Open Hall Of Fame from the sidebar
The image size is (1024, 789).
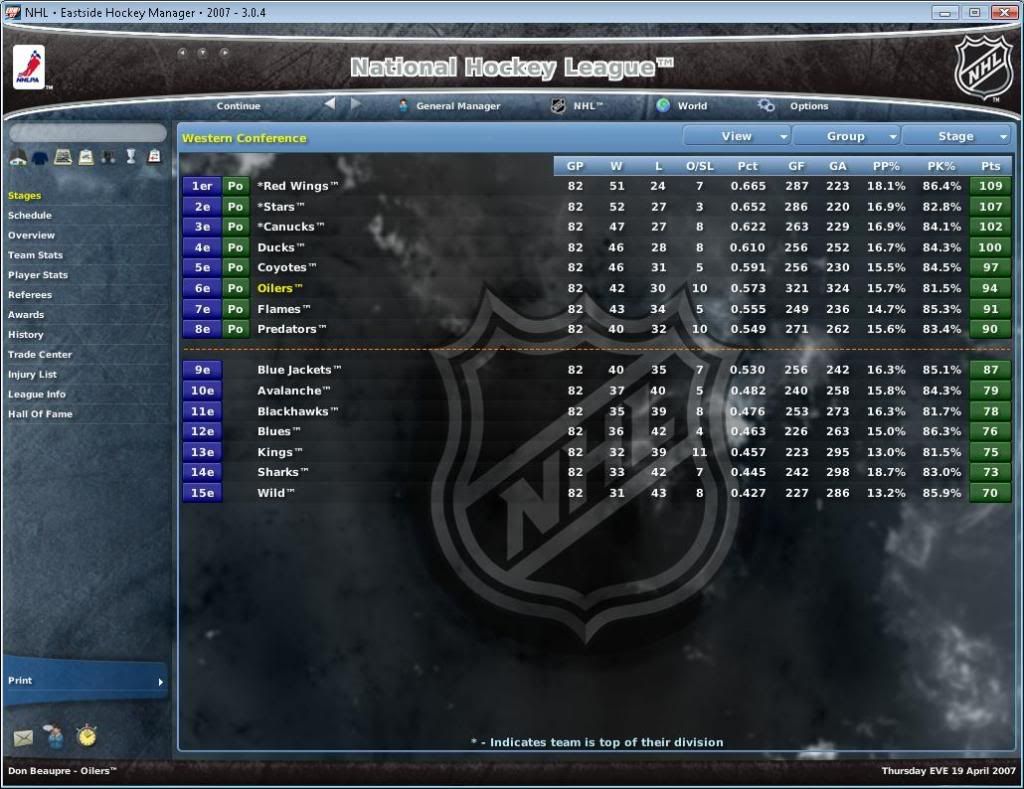click(40, 413)
